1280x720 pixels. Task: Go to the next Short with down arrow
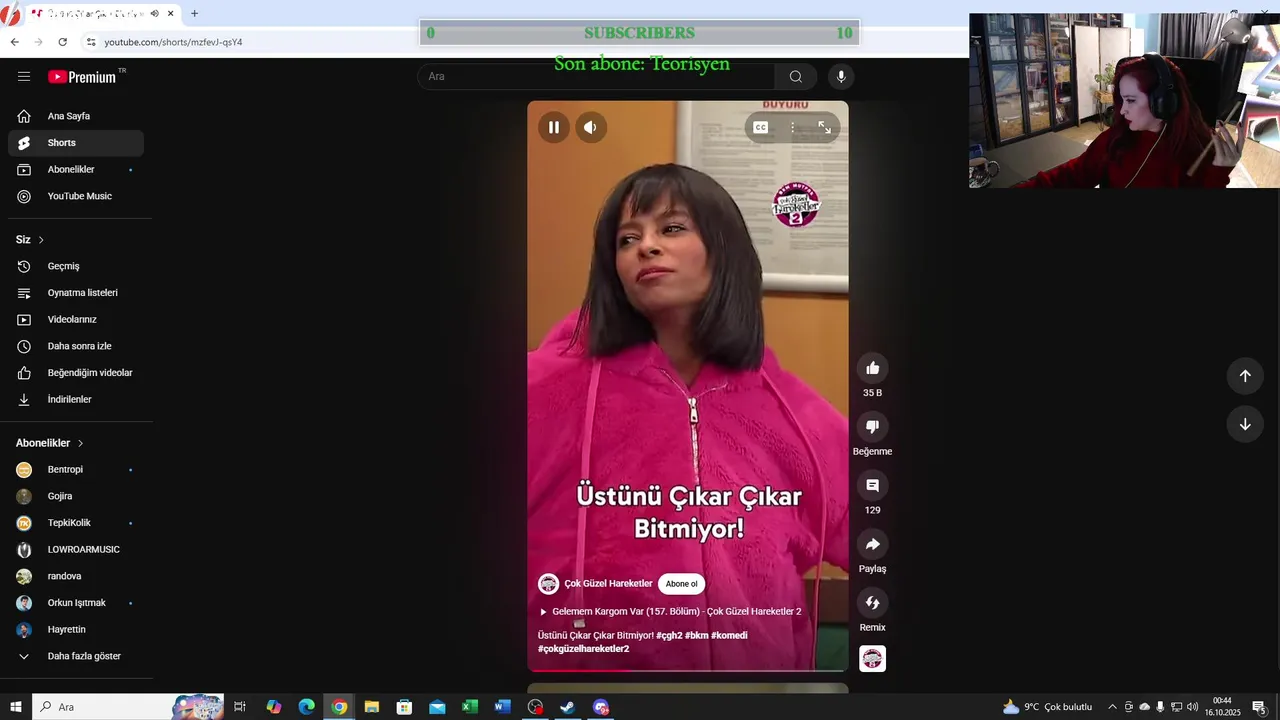point(1245,424)
